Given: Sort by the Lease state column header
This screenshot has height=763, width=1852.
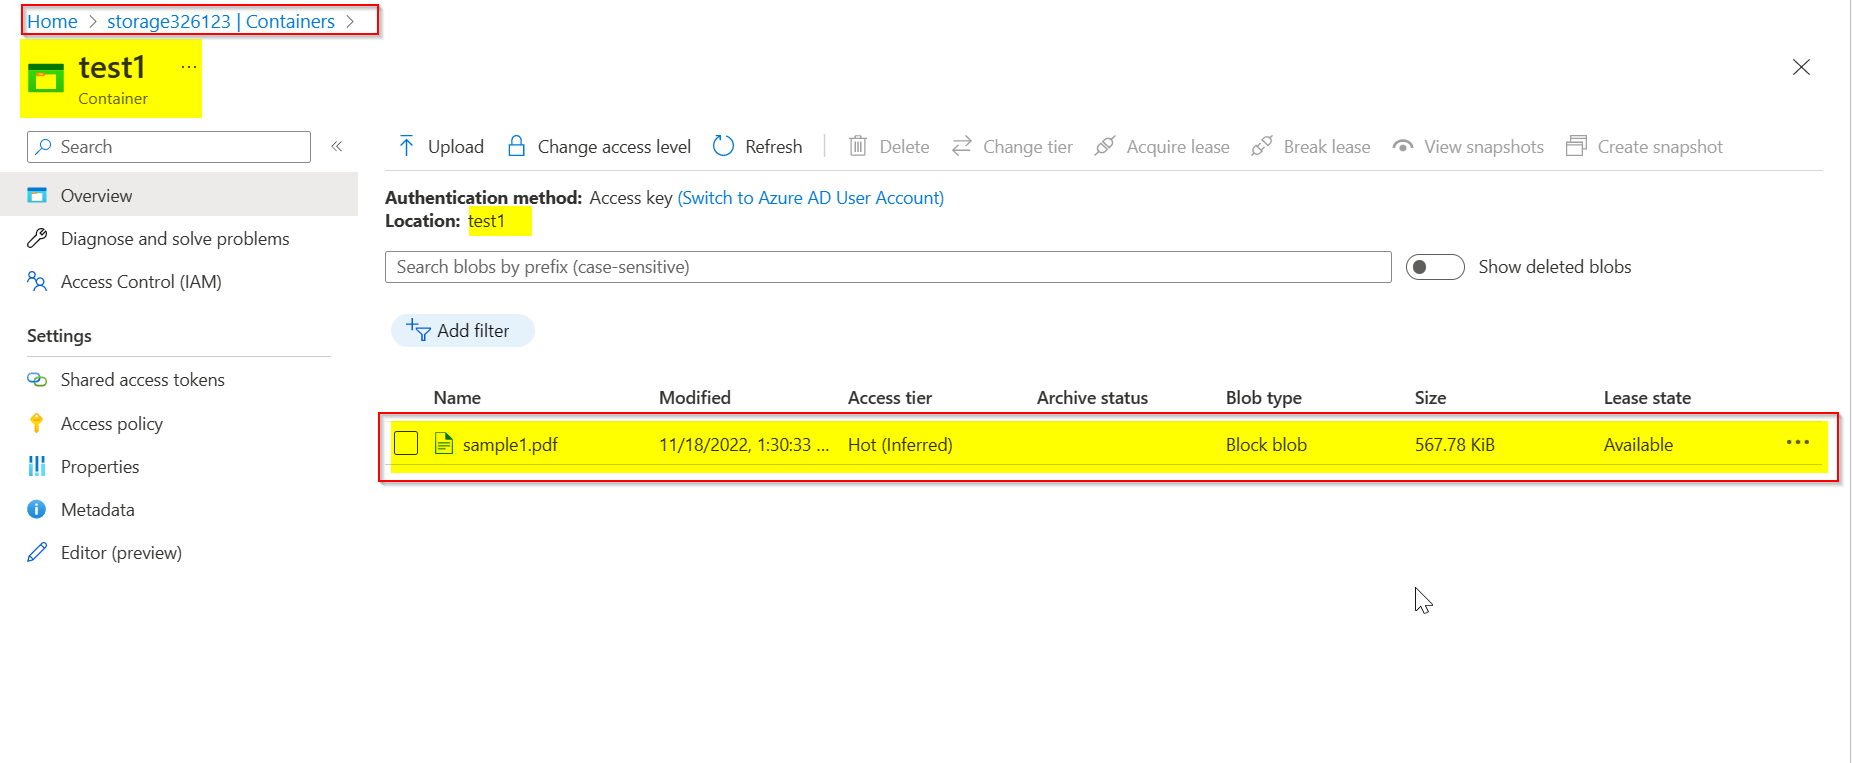Looking at the screenshot, I should [1647, 397].
